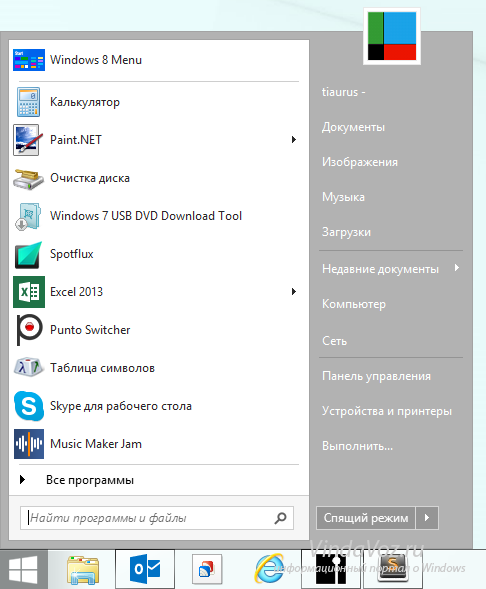Open Windows 7 USB DVD Download Tool icon
Screen dimensions: 486x589
(x=28, y=216)
